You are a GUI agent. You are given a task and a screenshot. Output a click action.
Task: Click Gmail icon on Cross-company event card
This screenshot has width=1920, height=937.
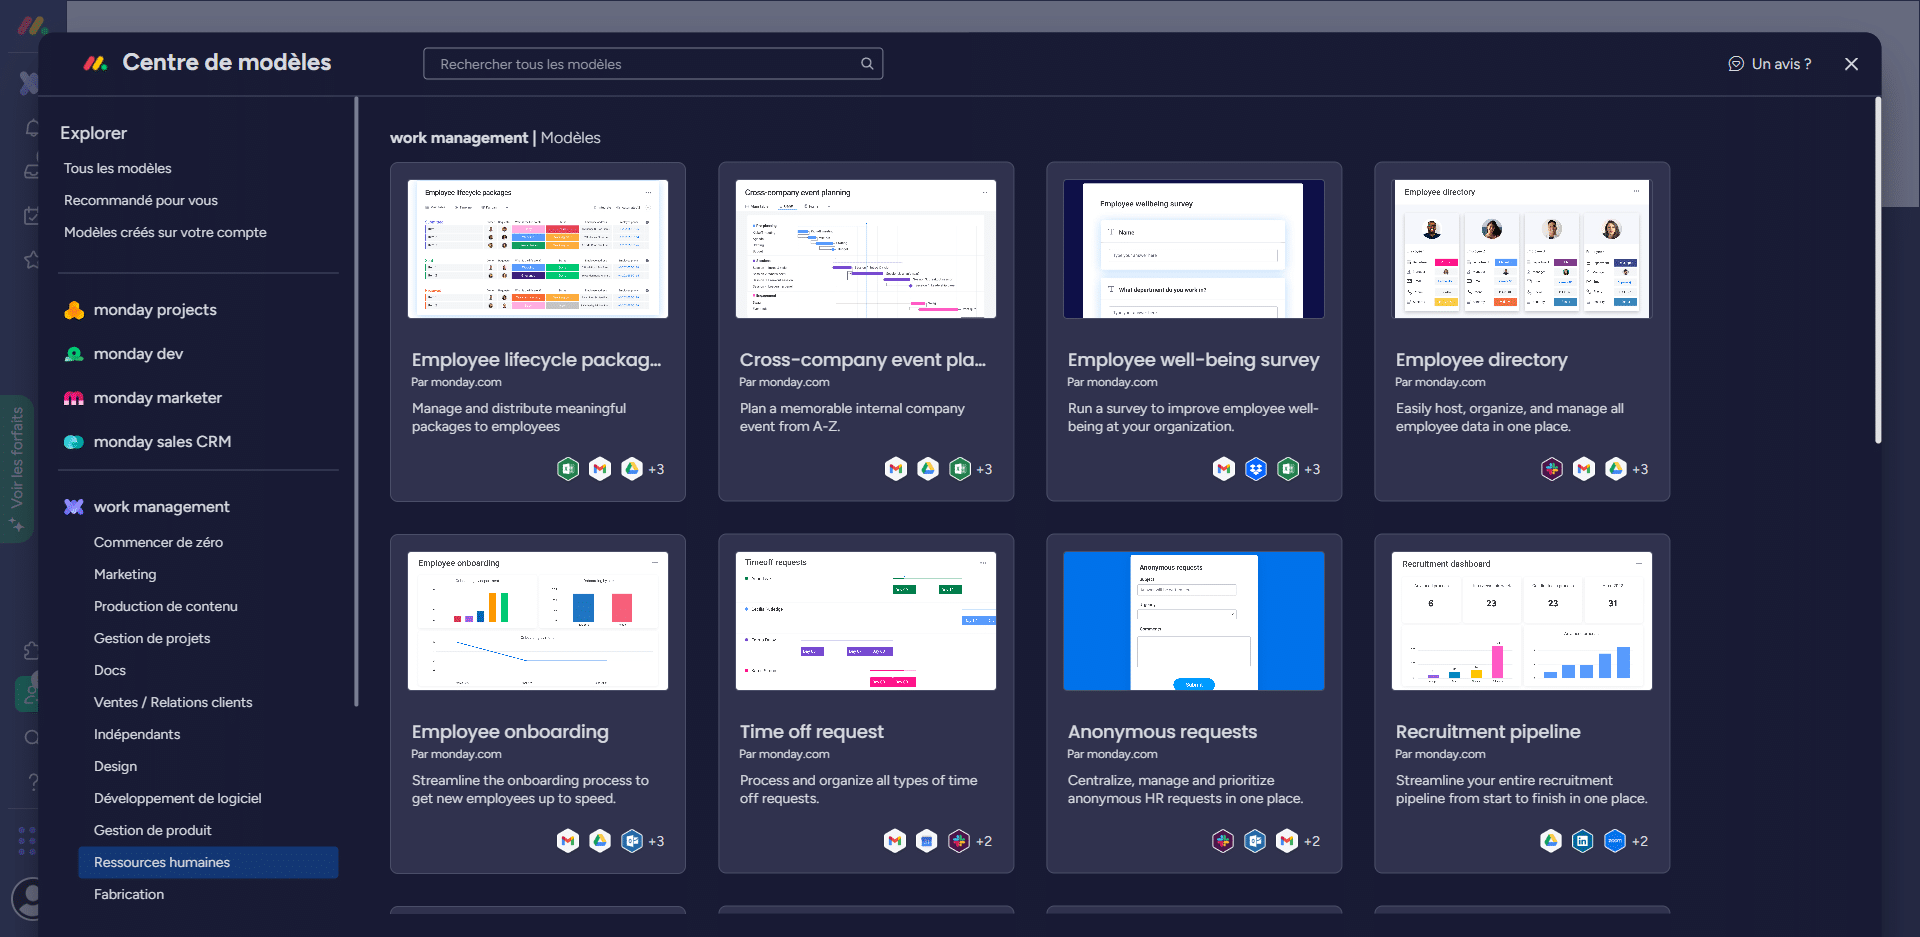[896, 469]
